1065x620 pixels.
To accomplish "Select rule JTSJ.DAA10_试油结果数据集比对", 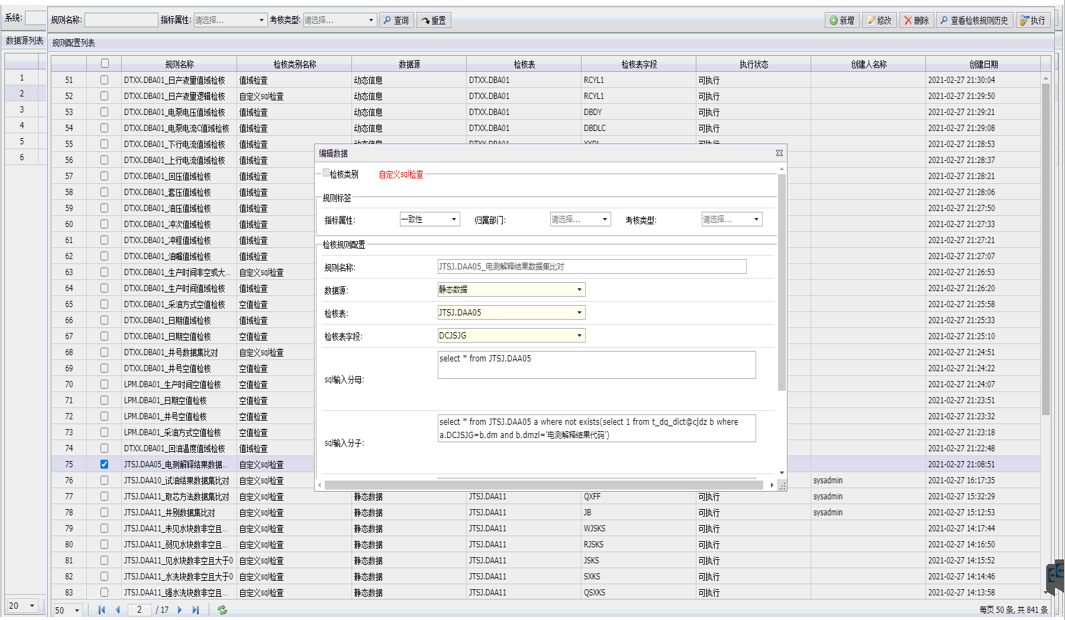I will [x=177, y=481].
